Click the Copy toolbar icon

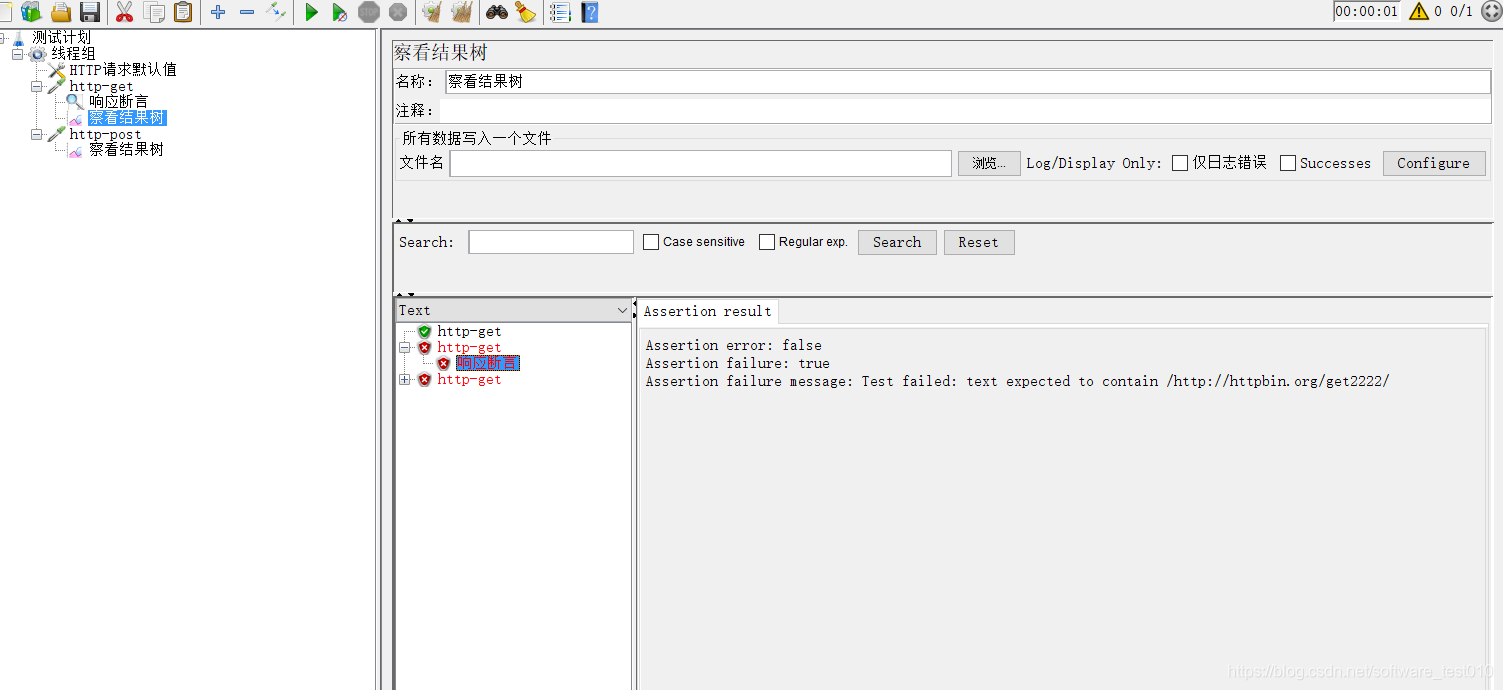tap(154, 12)
